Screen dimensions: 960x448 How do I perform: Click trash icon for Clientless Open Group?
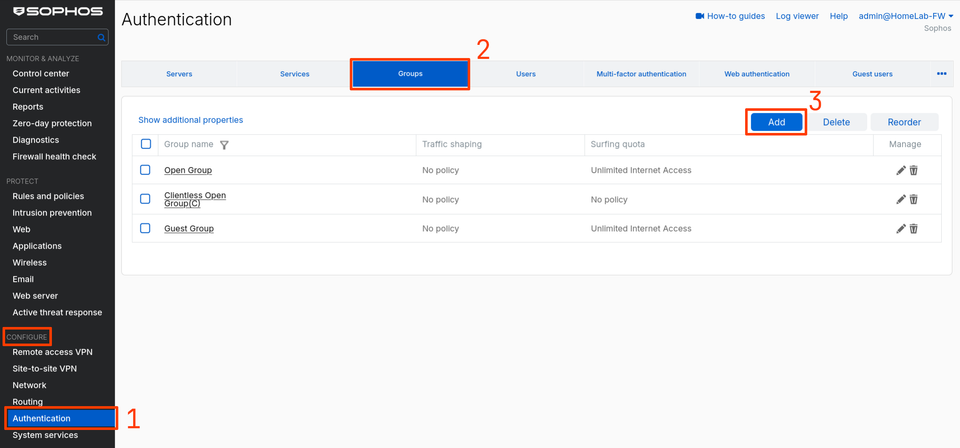point(913,199)
